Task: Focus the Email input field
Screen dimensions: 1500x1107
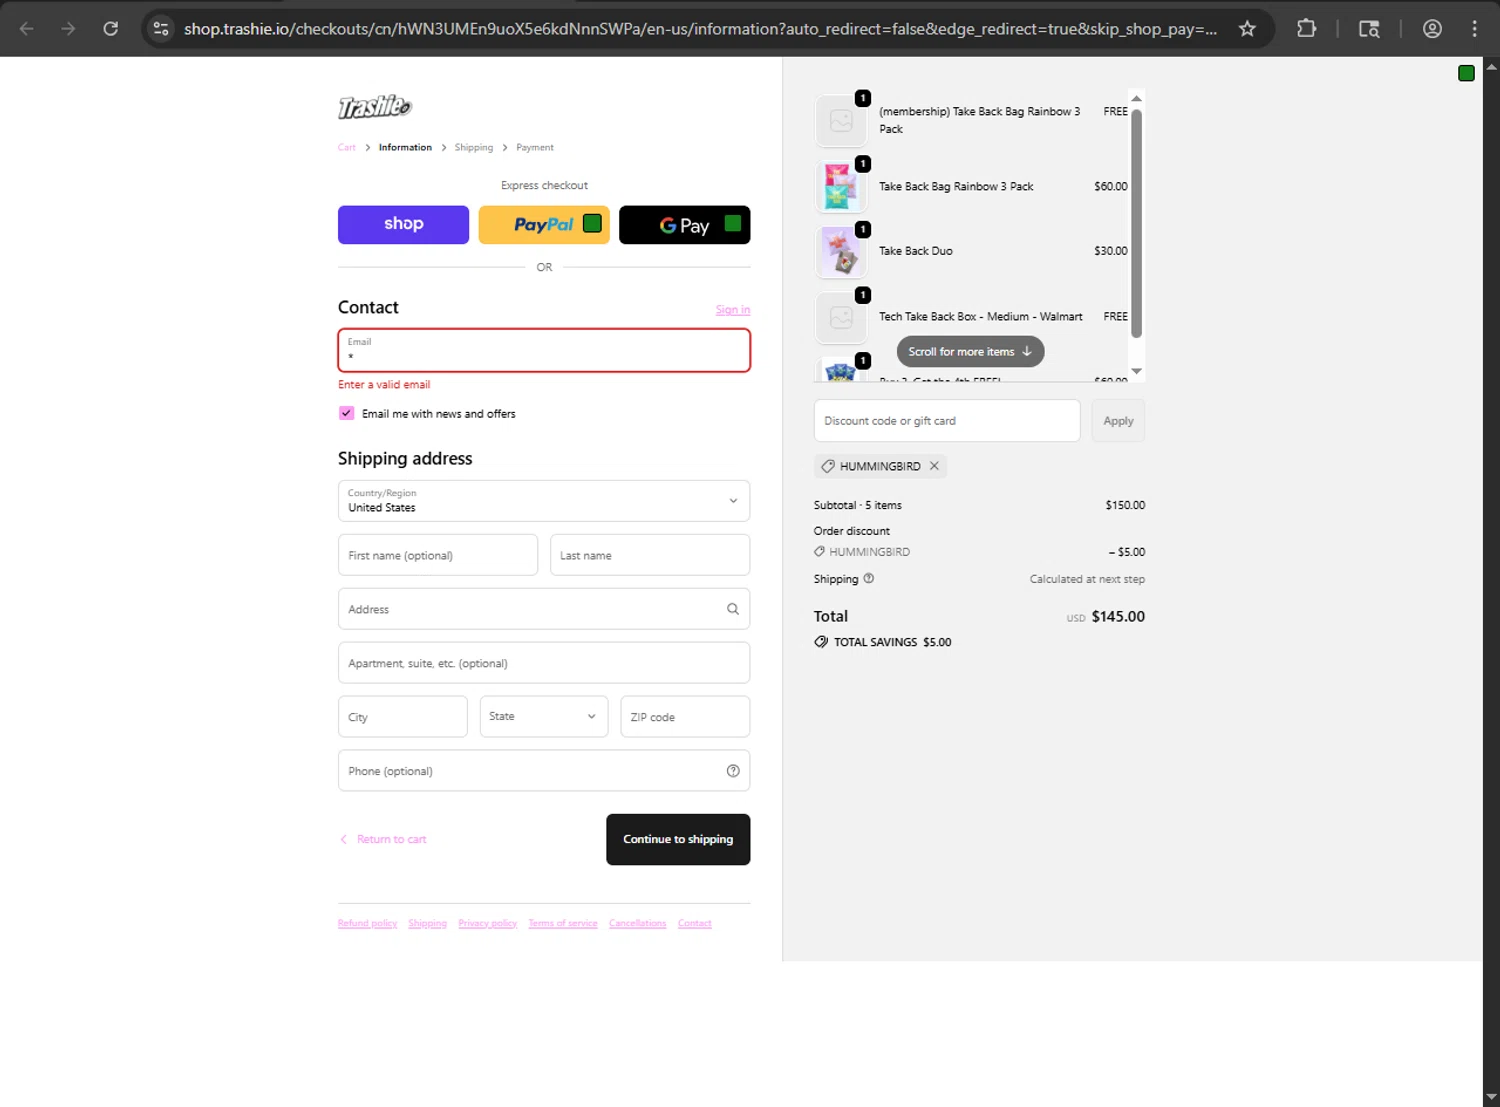Action: [x=544, y=351]
